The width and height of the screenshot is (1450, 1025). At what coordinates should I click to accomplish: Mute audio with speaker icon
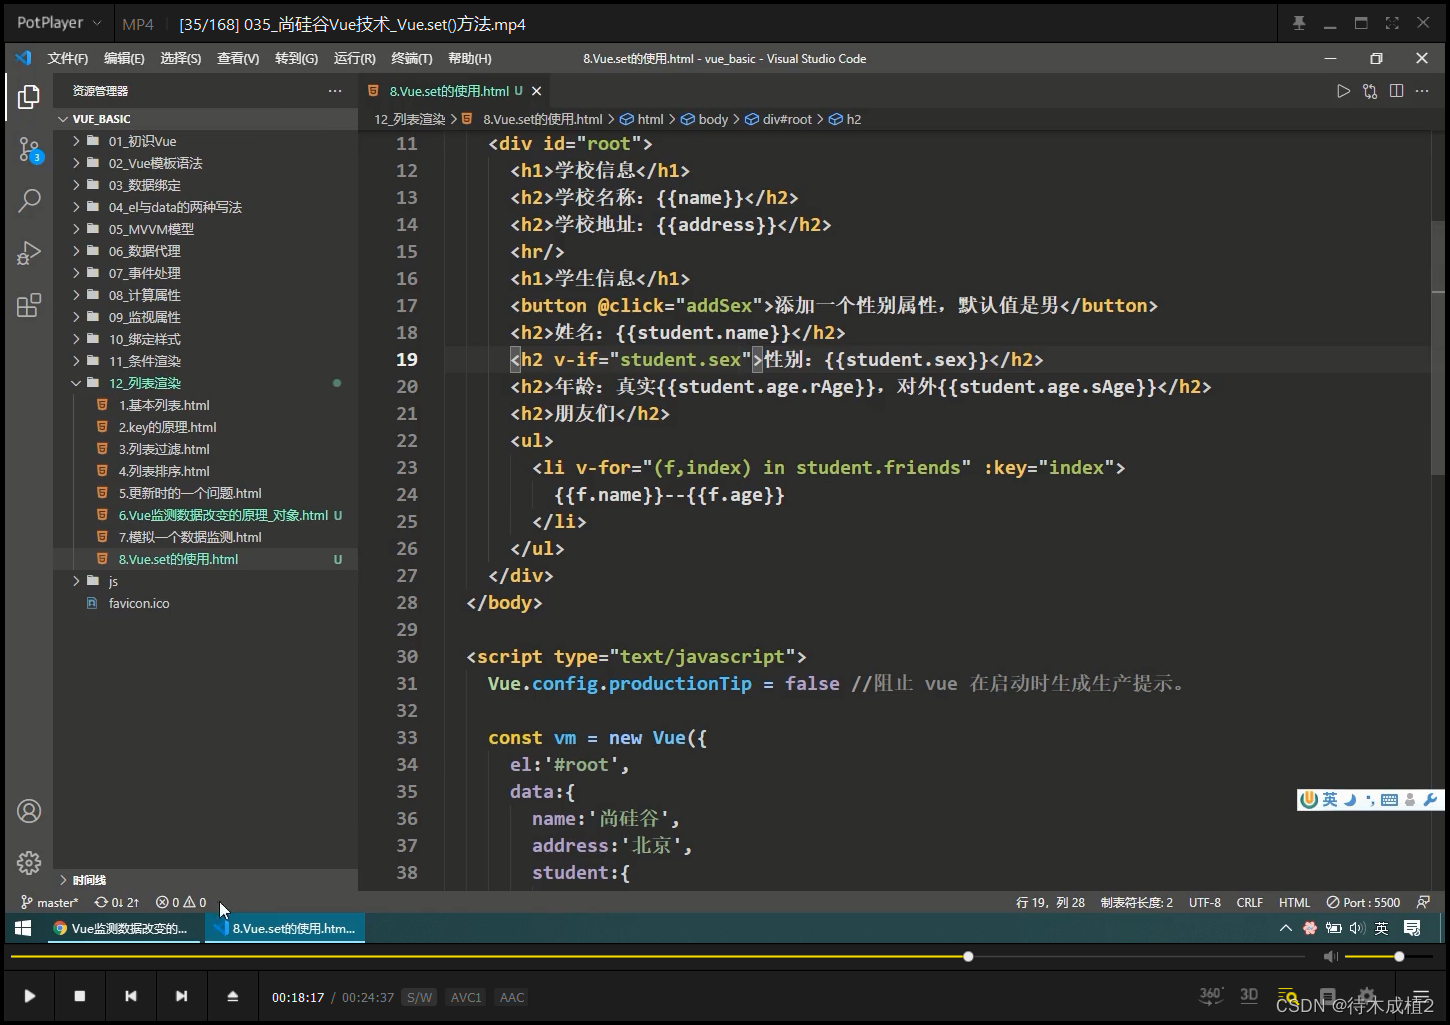click(1330, 957)
